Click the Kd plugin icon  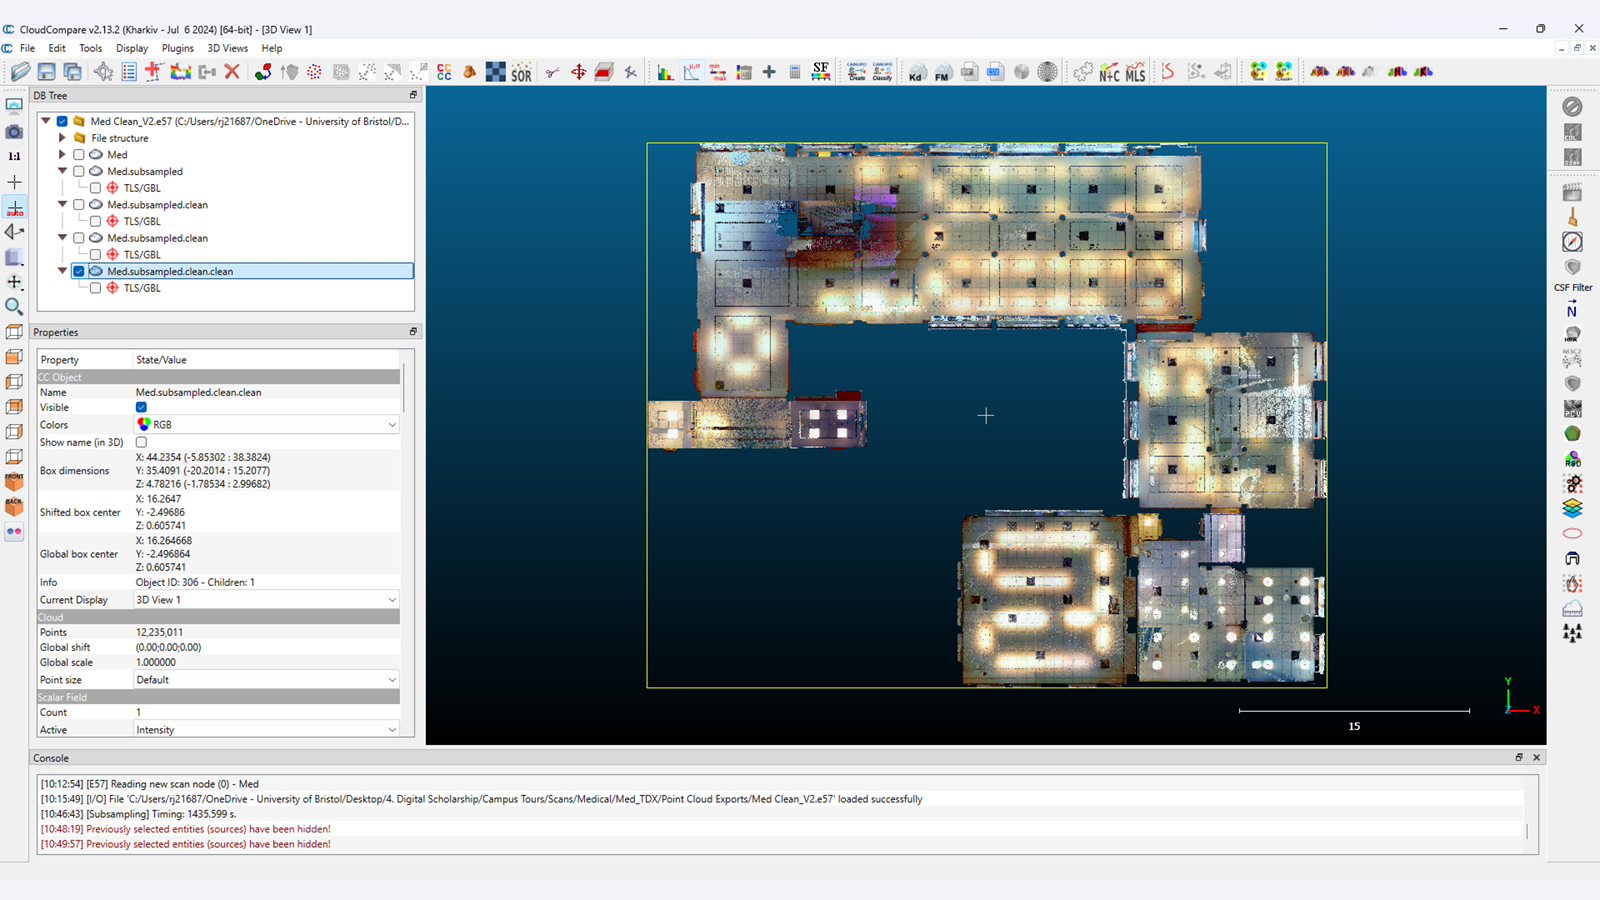tap(917, 72)
